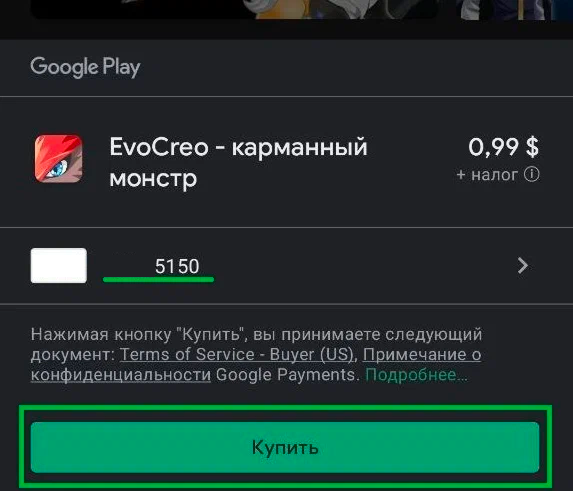Screen dimensions: 573x491
Task: Tap the card number ending 5150
Action: click(177, 266)
